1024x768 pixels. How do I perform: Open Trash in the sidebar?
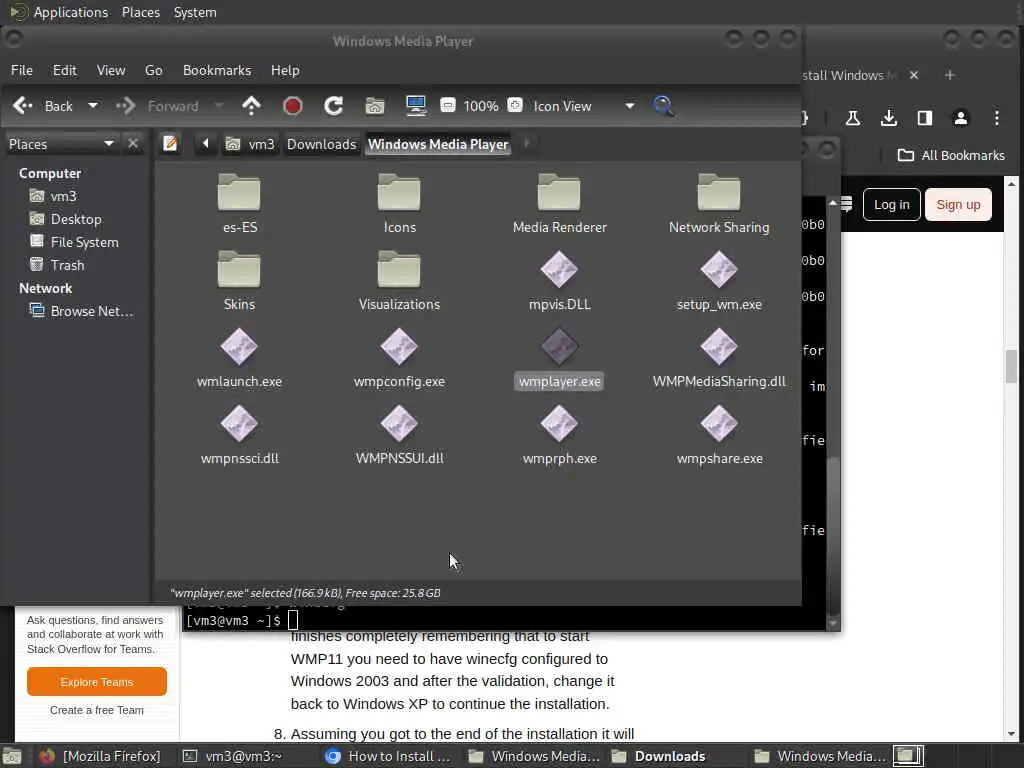coord(57,264)
